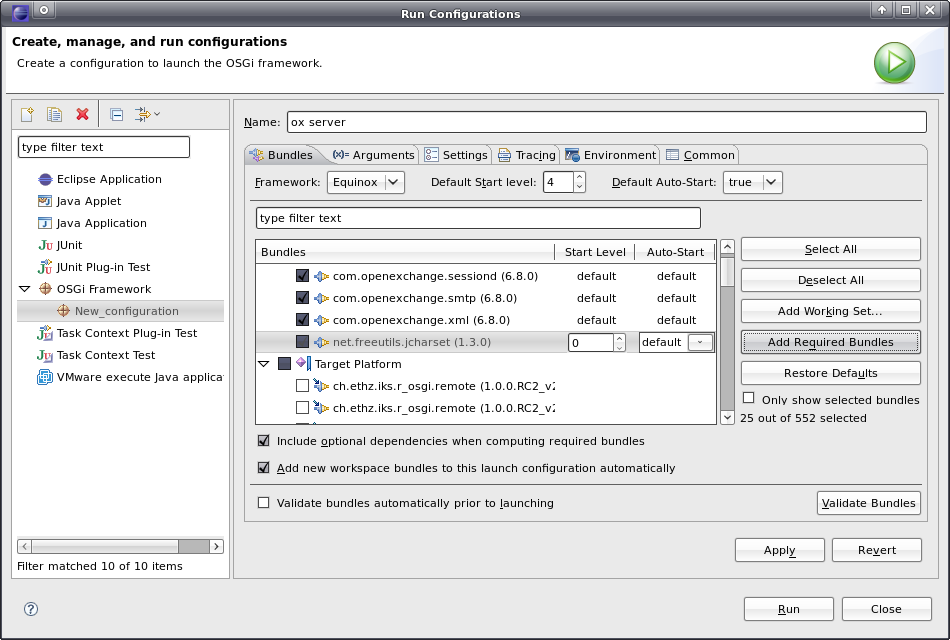Click the help question mark icon
The image size is (950, 640).
pyautogui.click(x=31, y=609)
